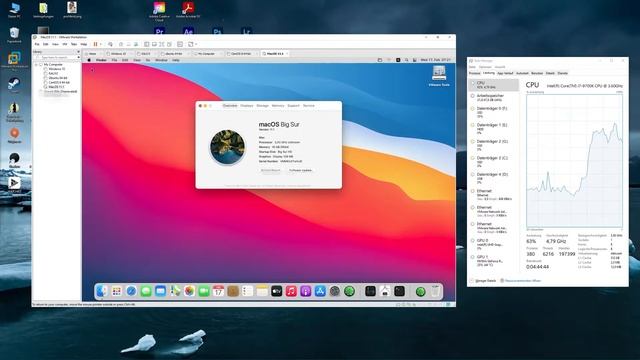The image size is (640, 360).
Task: Open FaceTime in the dock
Action: (204, 291)
